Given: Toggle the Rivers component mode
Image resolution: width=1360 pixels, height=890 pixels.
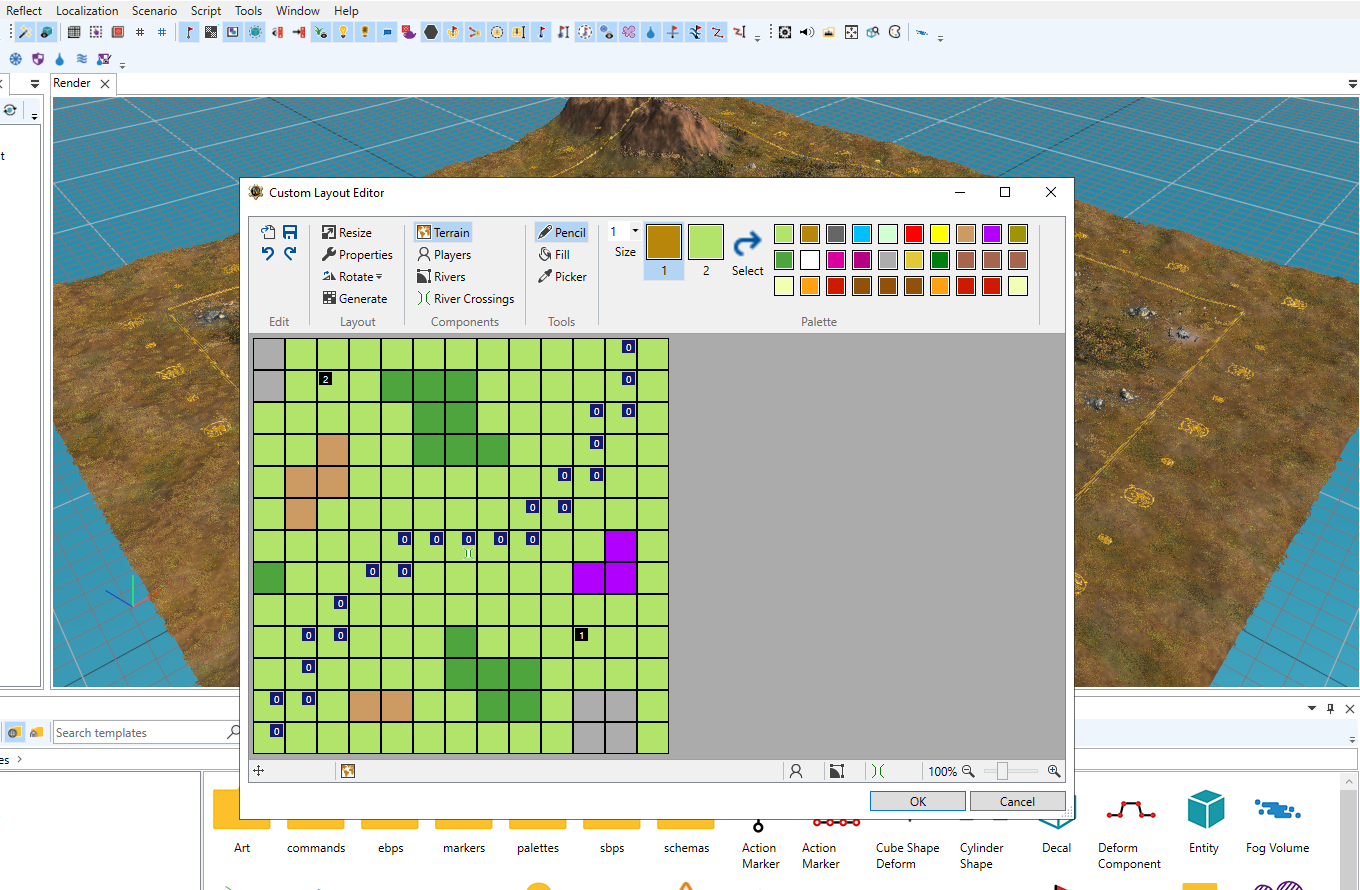Looking at the screenshot, I should click(441, 276).
